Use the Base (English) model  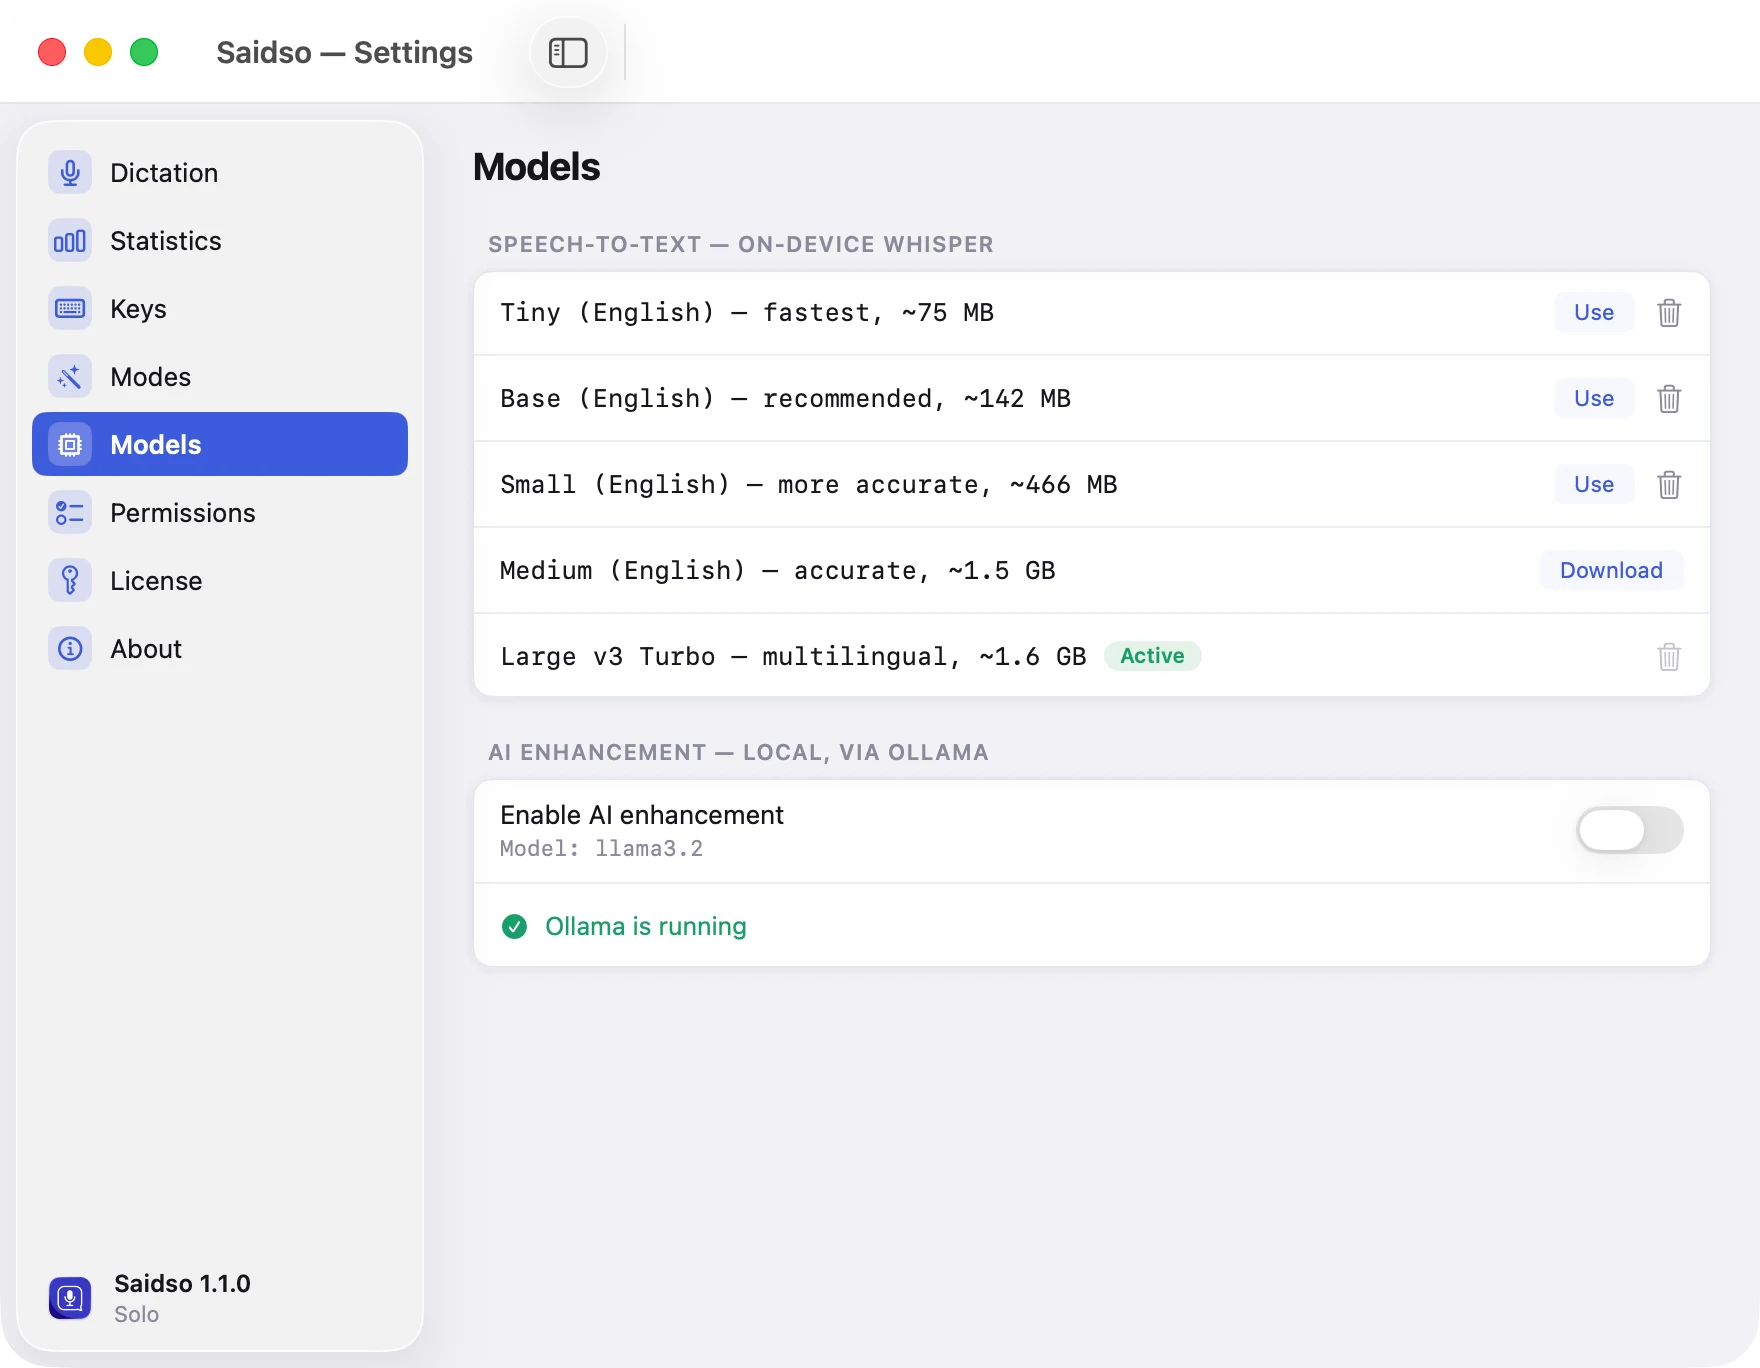pos(1594,399)
